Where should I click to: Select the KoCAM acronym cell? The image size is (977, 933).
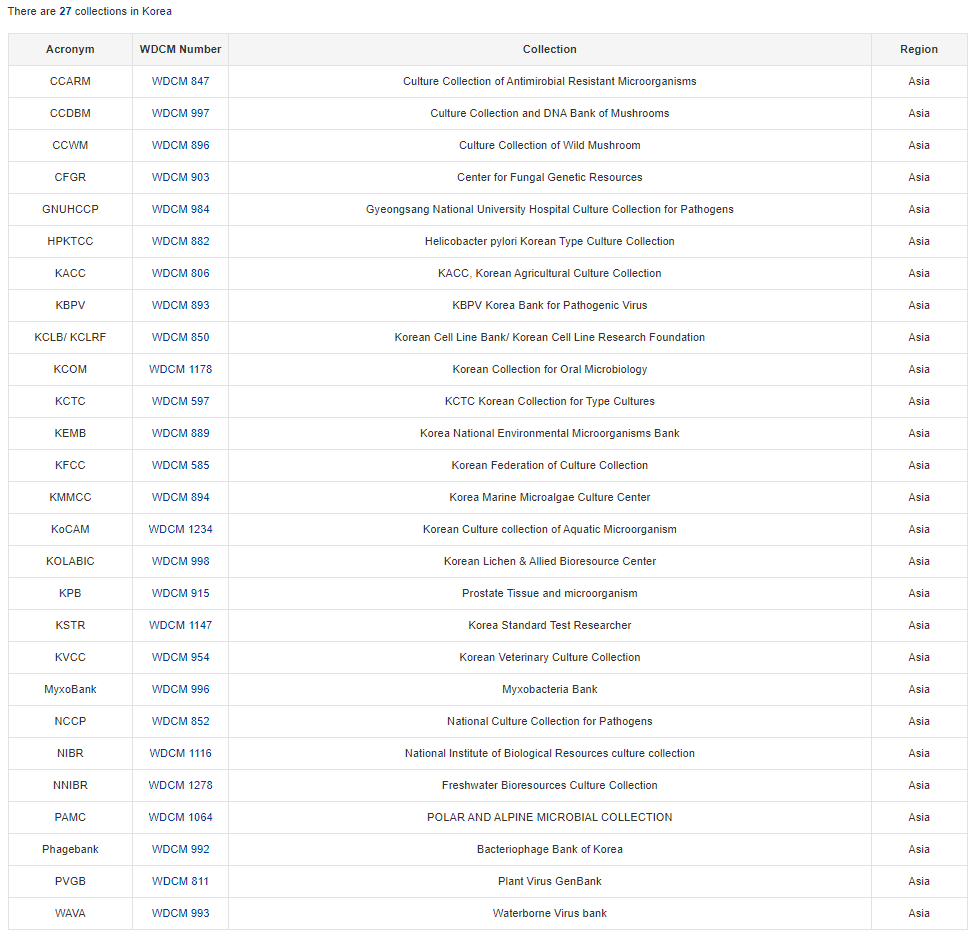pyautogui.click(x=70, y=529)
